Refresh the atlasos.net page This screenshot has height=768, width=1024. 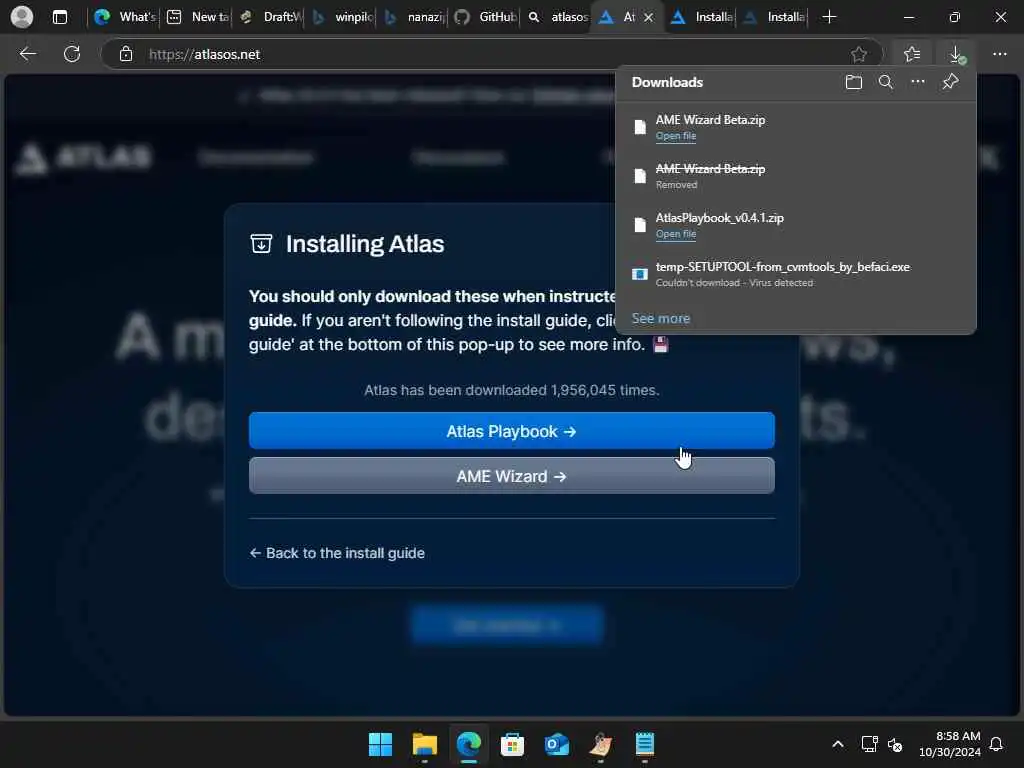pyautogui.click(x=72, y=54)
